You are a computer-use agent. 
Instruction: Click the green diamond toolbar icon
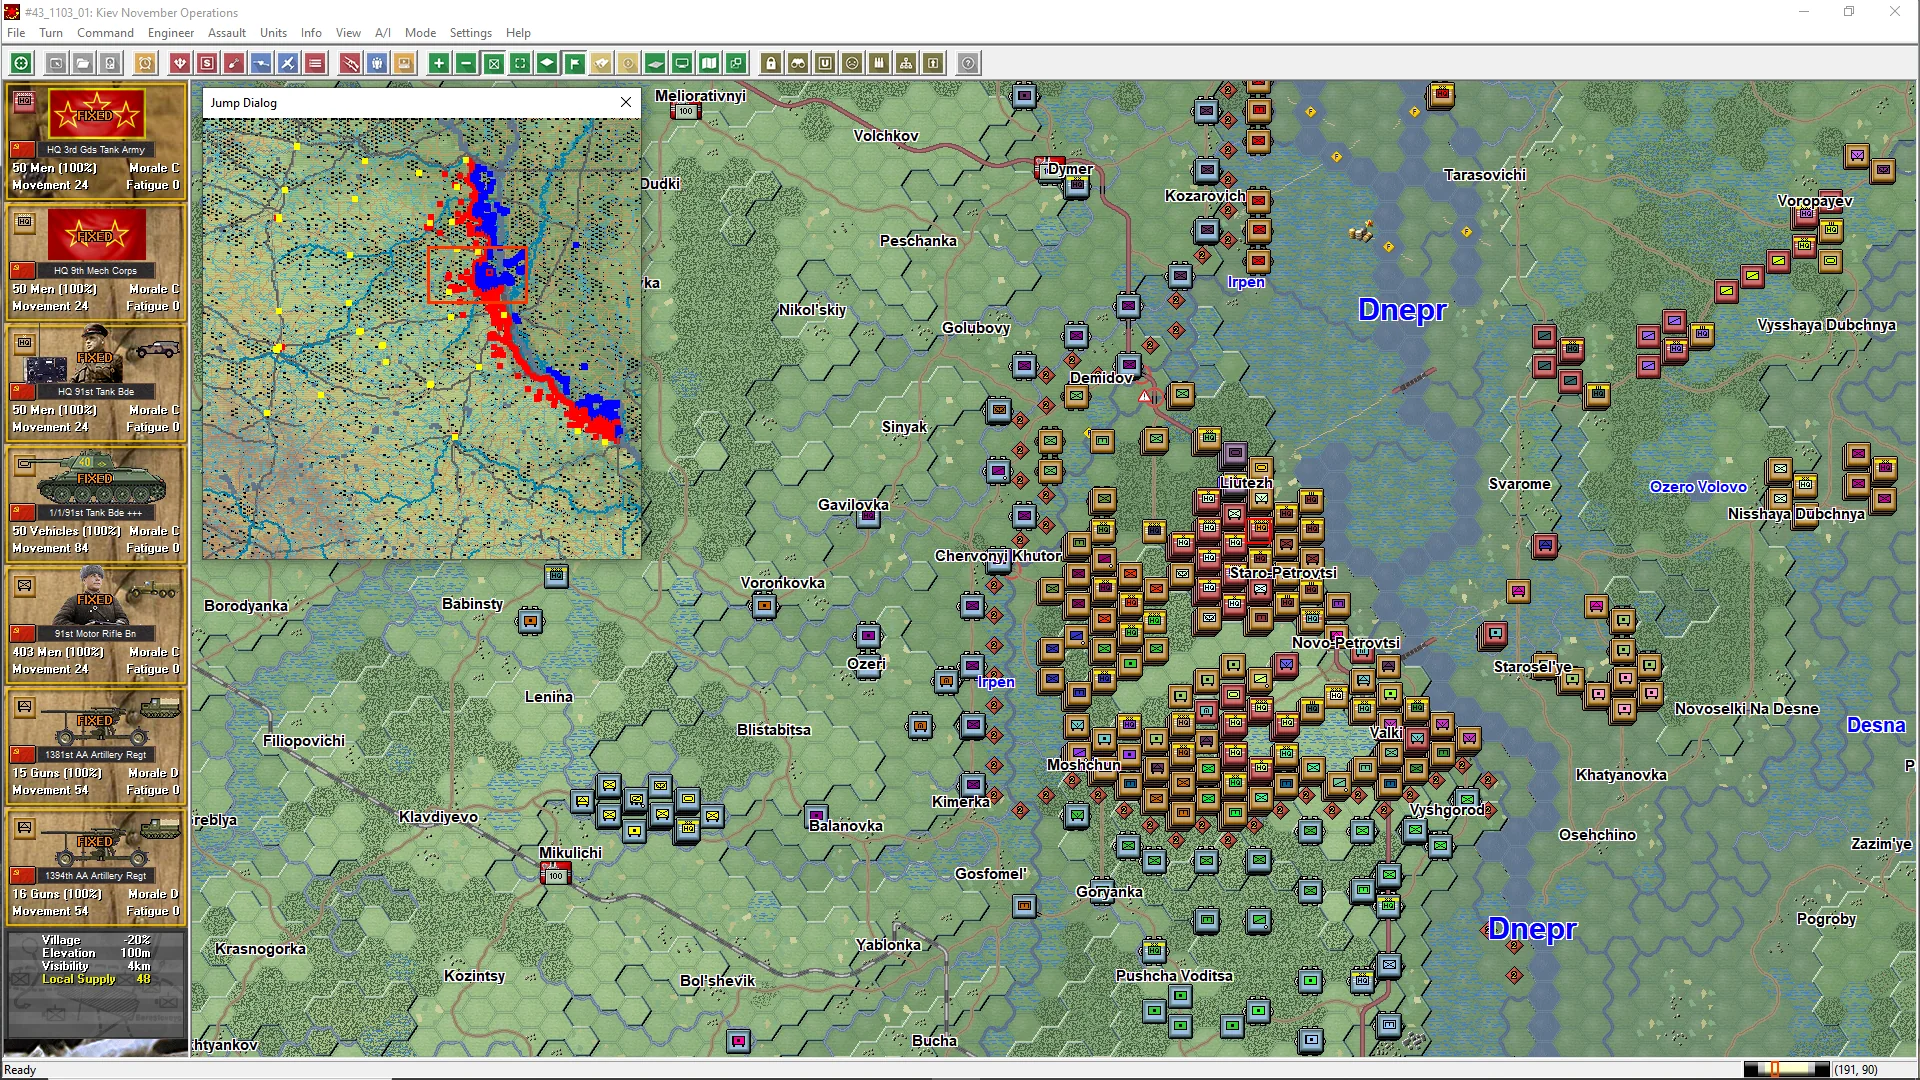click(547, 63)
